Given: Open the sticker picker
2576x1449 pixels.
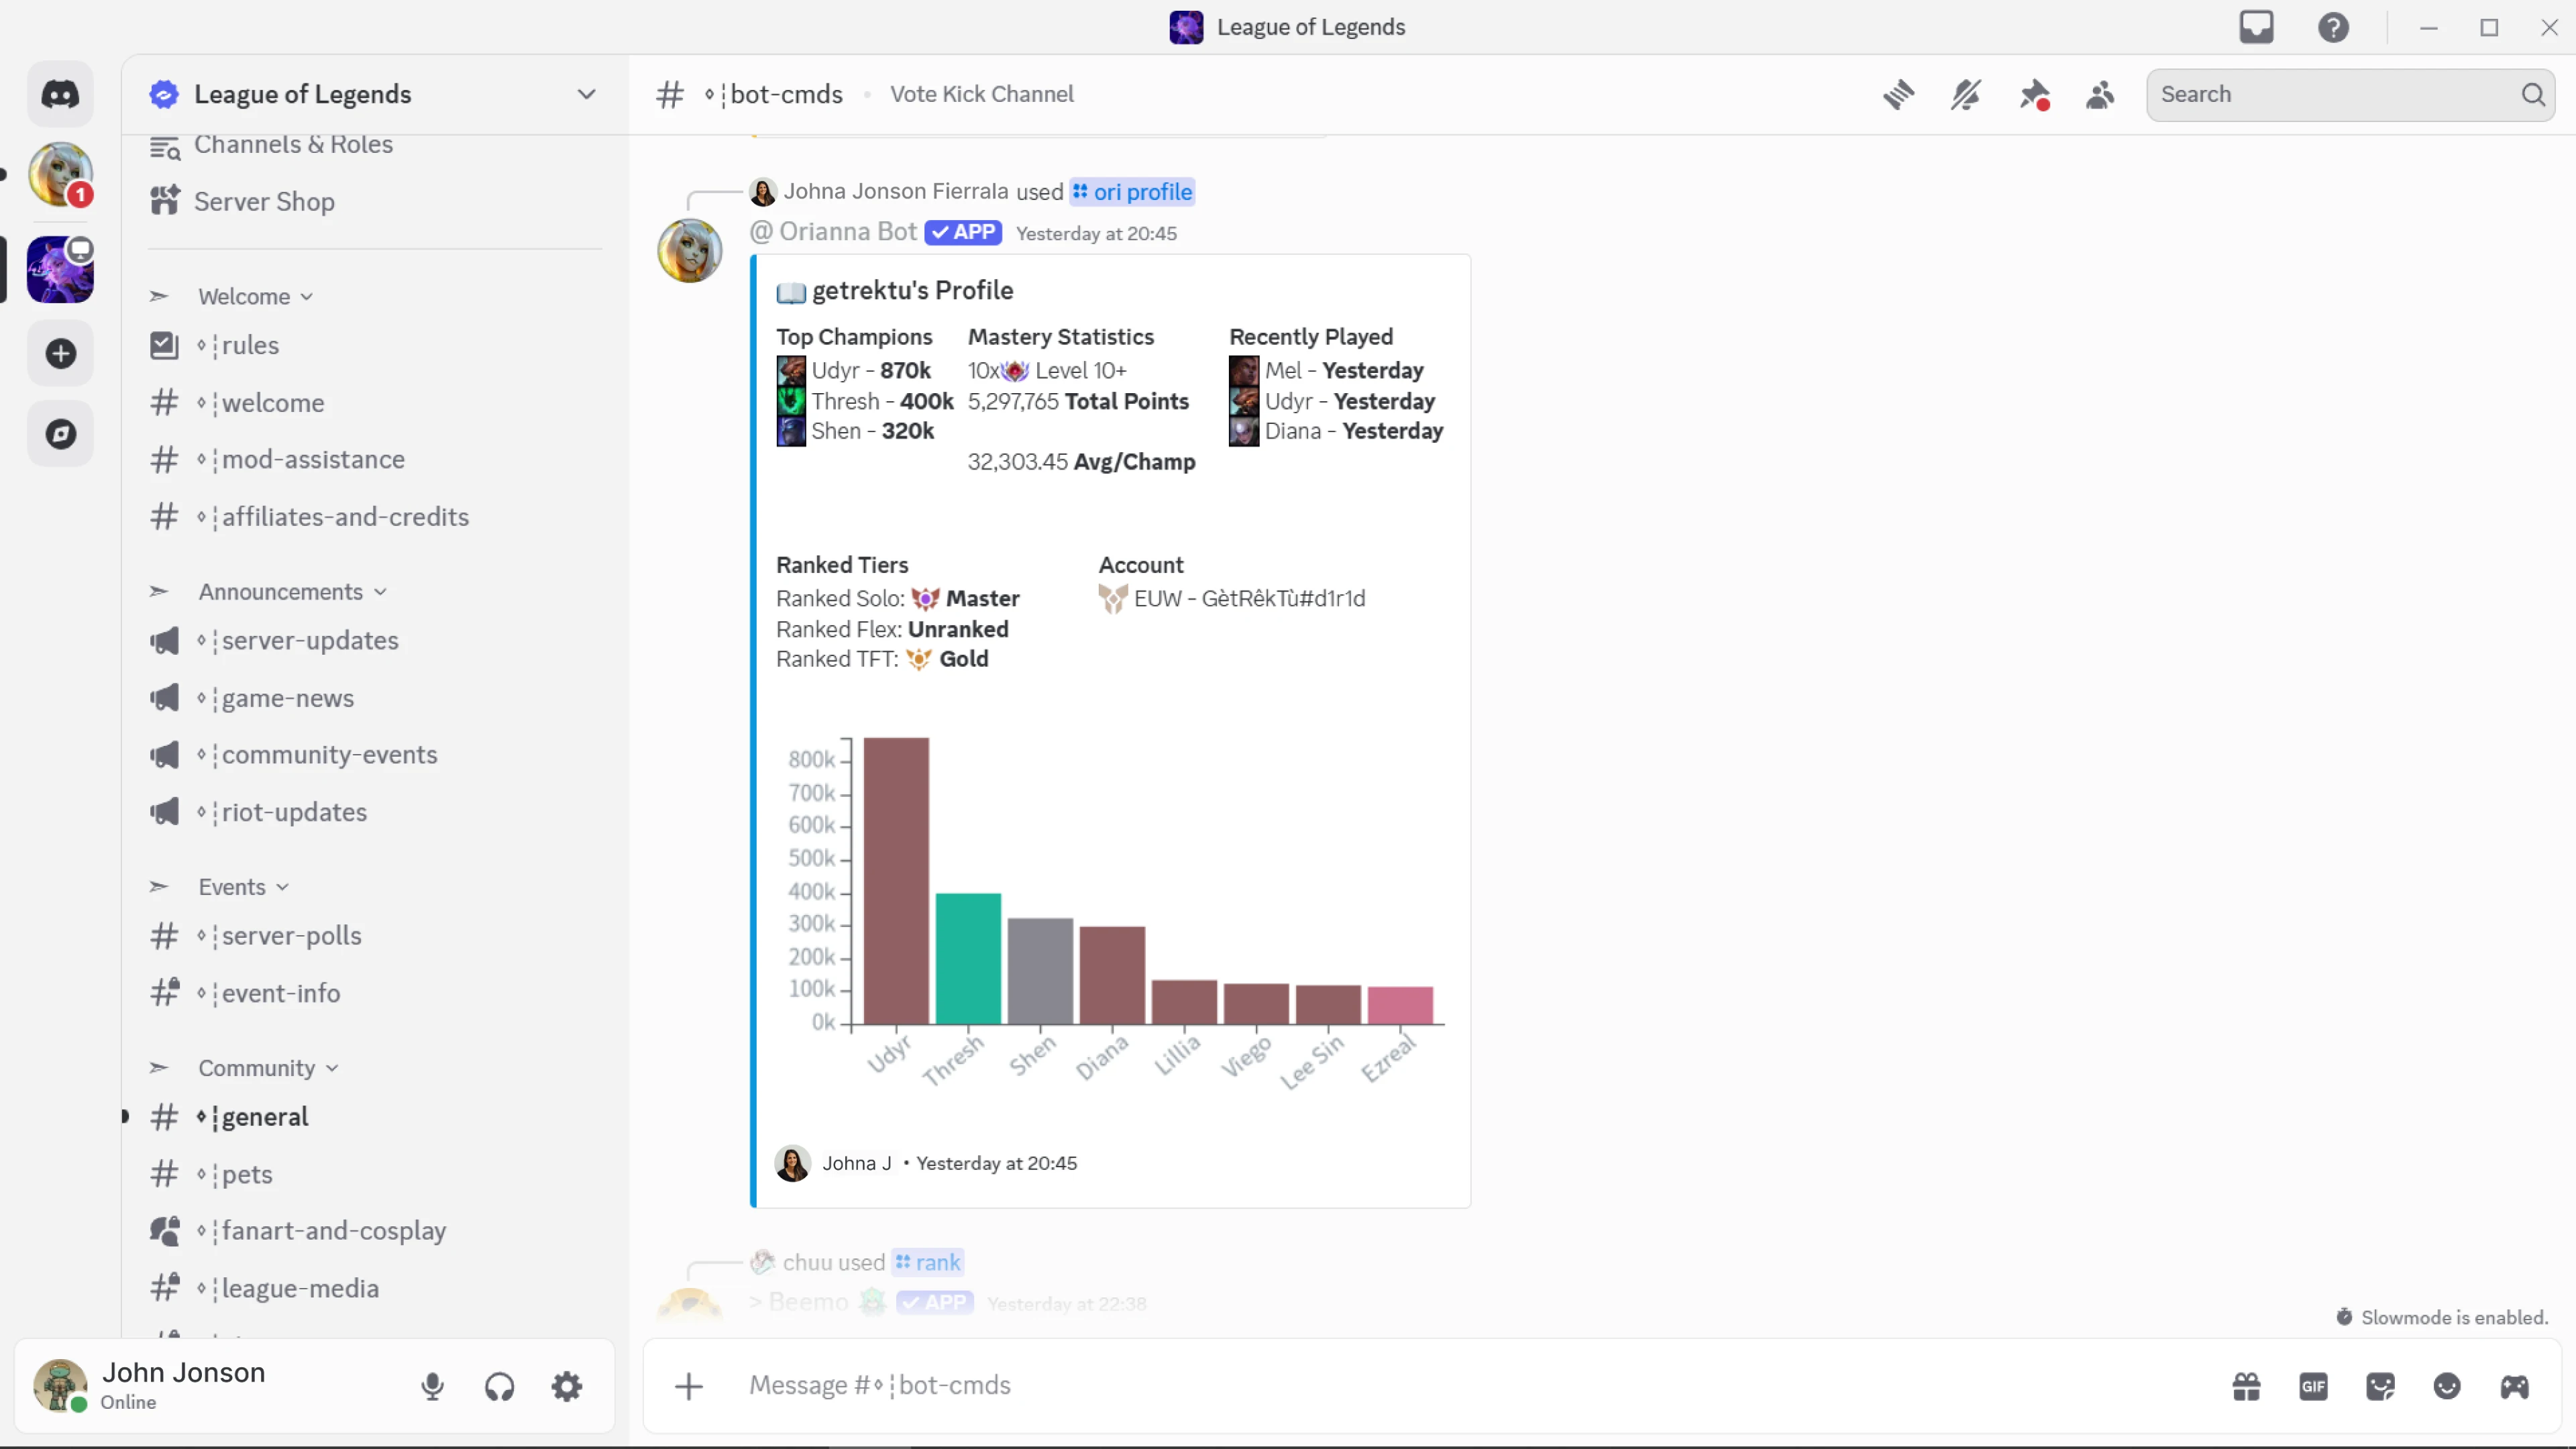Looking at the screenshot, I should click(2381, 1386).
